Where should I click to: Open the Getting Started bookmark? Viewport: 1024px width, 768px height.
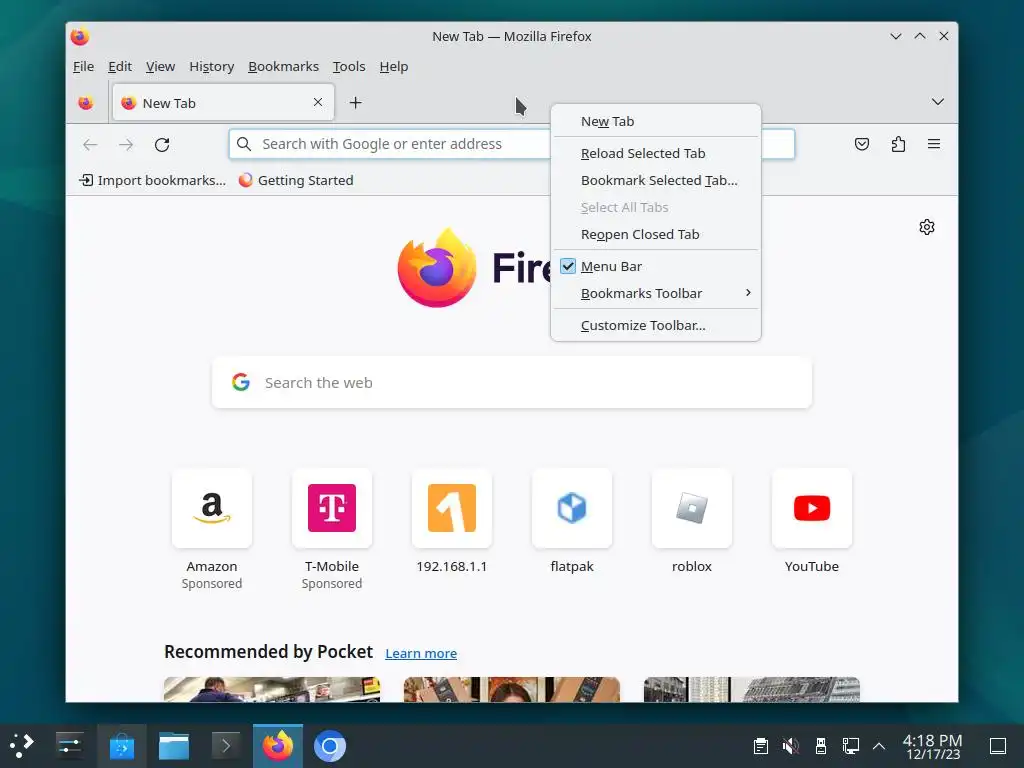coord(296,180)
